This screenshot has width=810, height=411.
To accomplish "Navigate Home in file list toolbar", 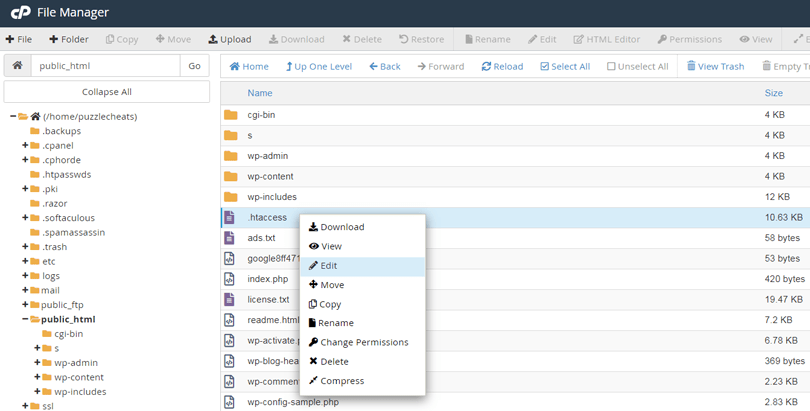I will click(x=249, y=67).
